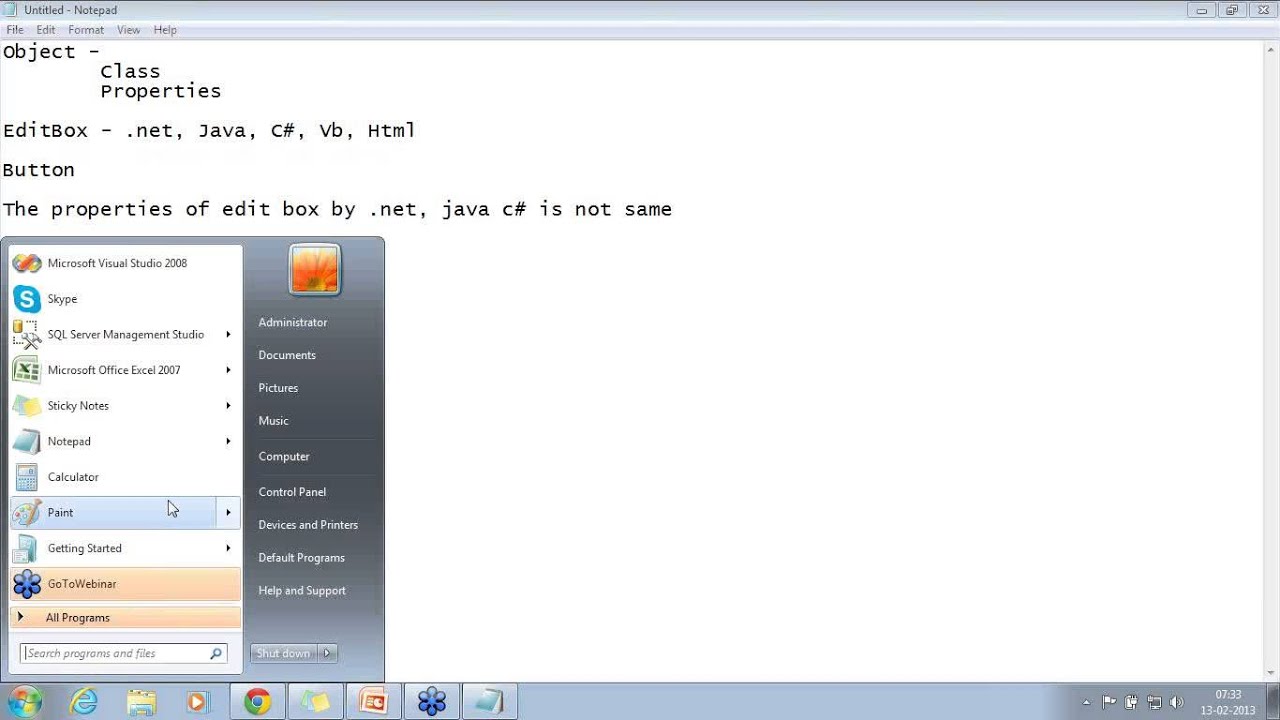This screenshot has width=1280, height=720.
Task: Expand Excel 2007 jump list arrow
Action: point(228,370)
